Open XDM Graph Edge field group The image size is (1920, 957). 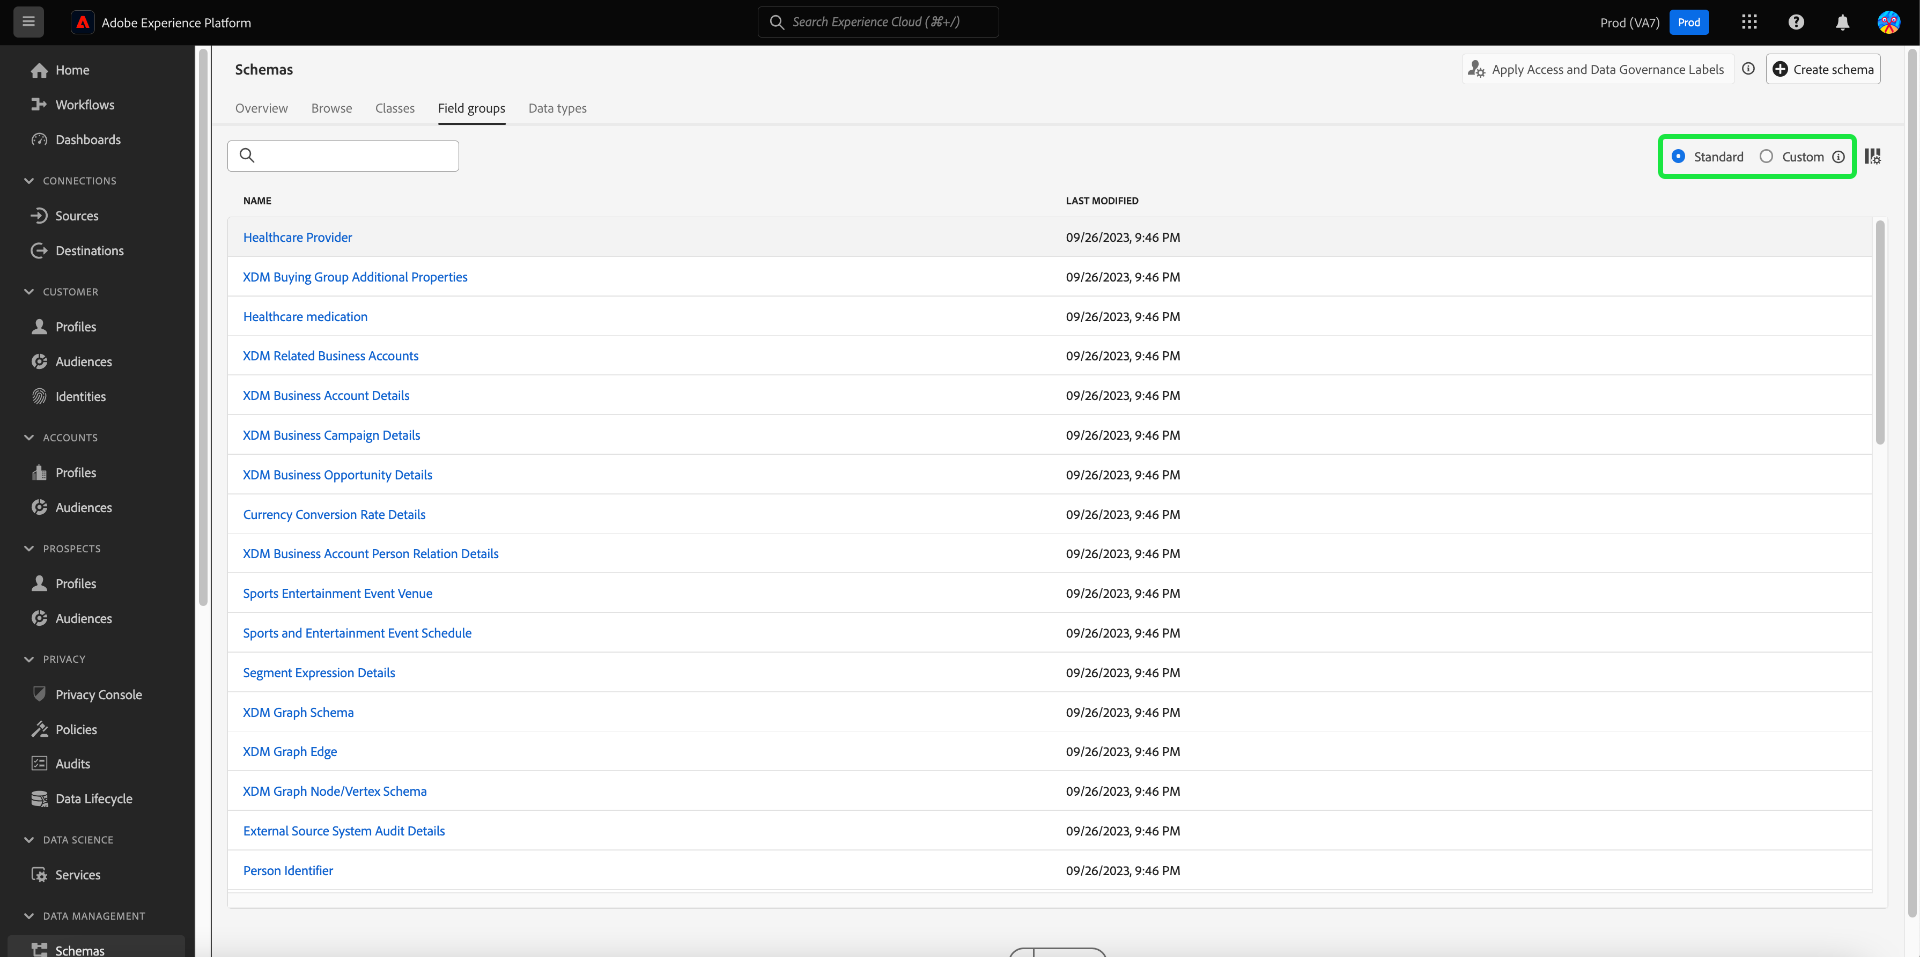[x=290, y=752]
